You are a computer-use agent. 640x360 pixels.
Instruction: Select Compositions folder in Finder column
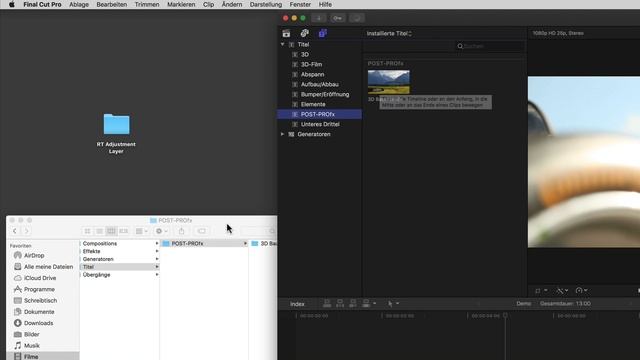point(120,243)
